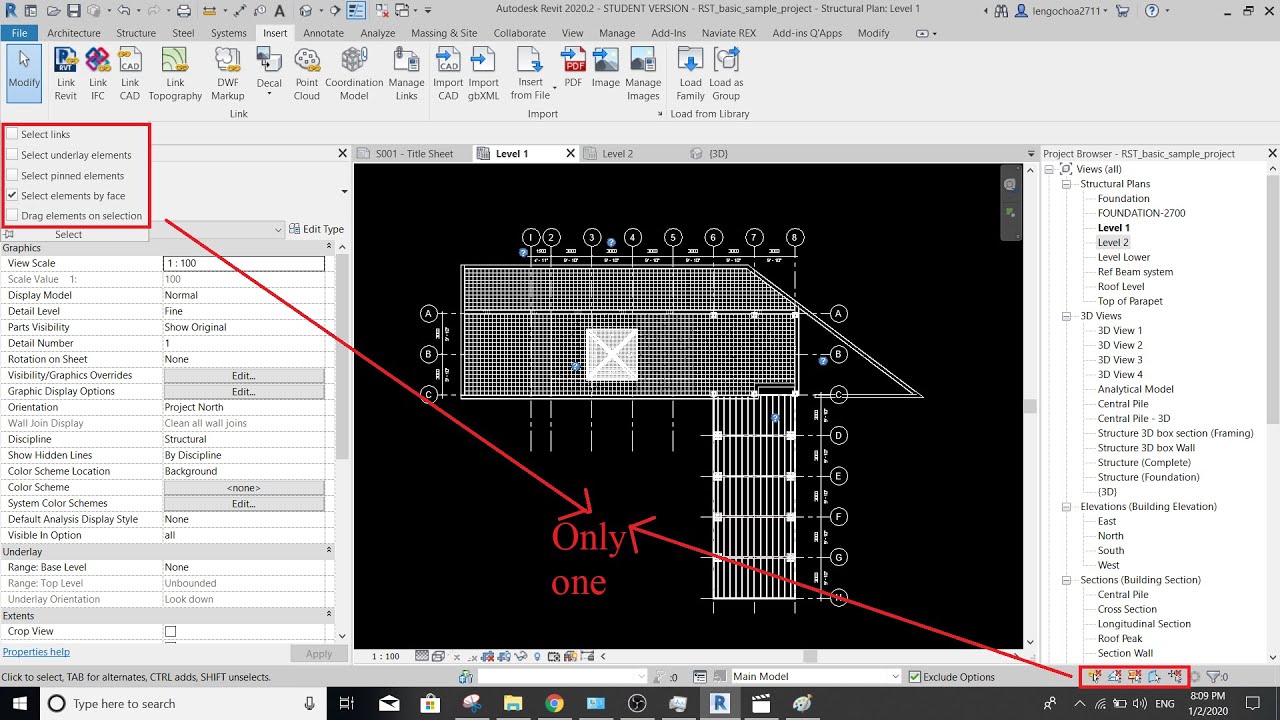Uncheck the Exclude Options checkbox
Image resolution: width=1280 pixels, height=720 pixels.
point(914,677)
